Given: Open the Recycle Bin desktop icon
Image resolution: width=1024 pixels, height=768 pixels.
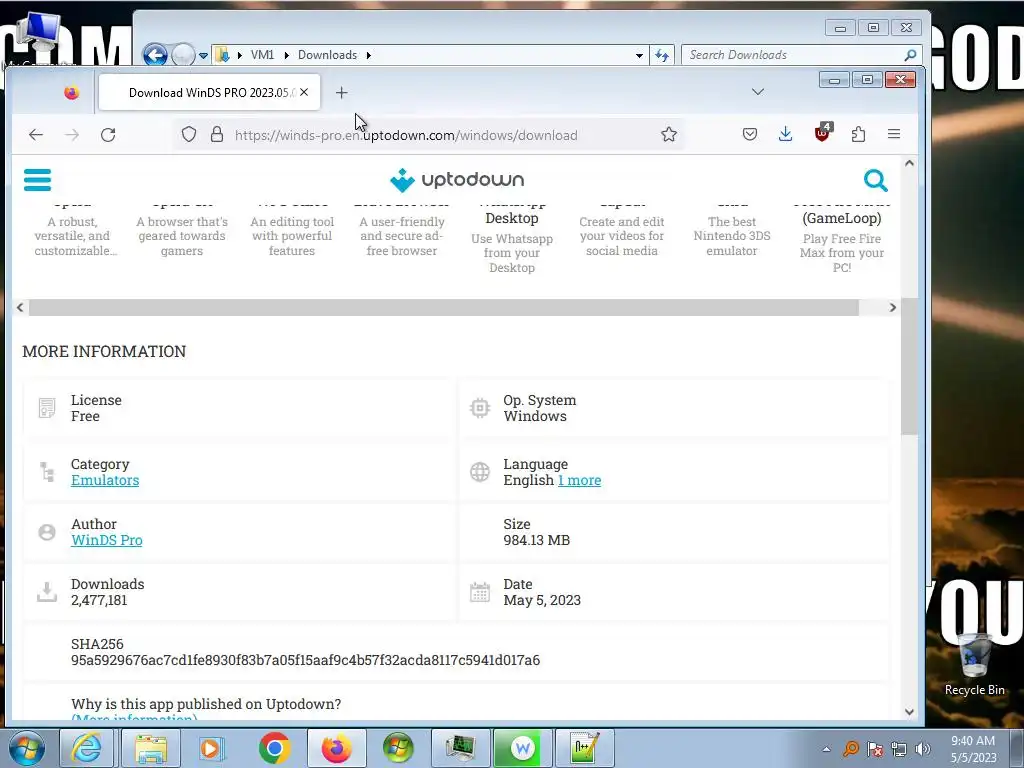Looking at the screenshot, I should [x=974, y=665].
